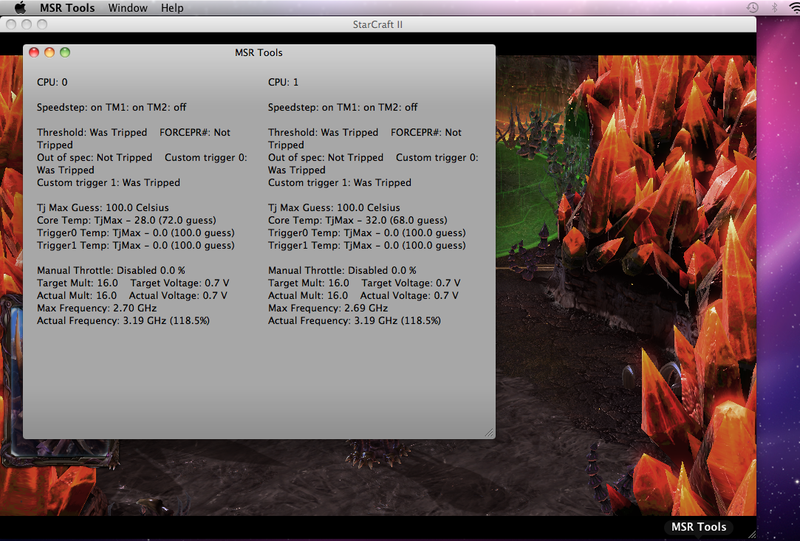800x541 pixels.
Task: Click CPU 1 'Out of spec: Not Tripped'
Action: [x=326, y=158]
